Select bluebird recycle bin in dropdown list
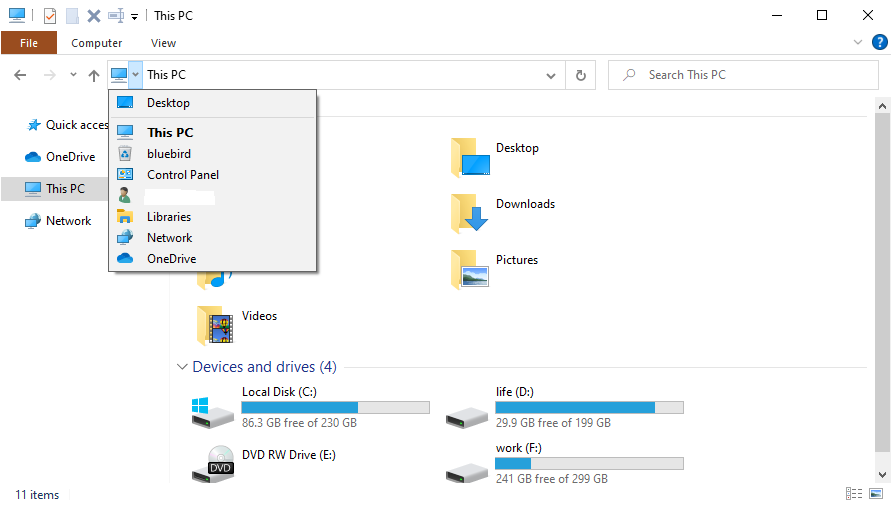The image size is (892, 507). 213,154
